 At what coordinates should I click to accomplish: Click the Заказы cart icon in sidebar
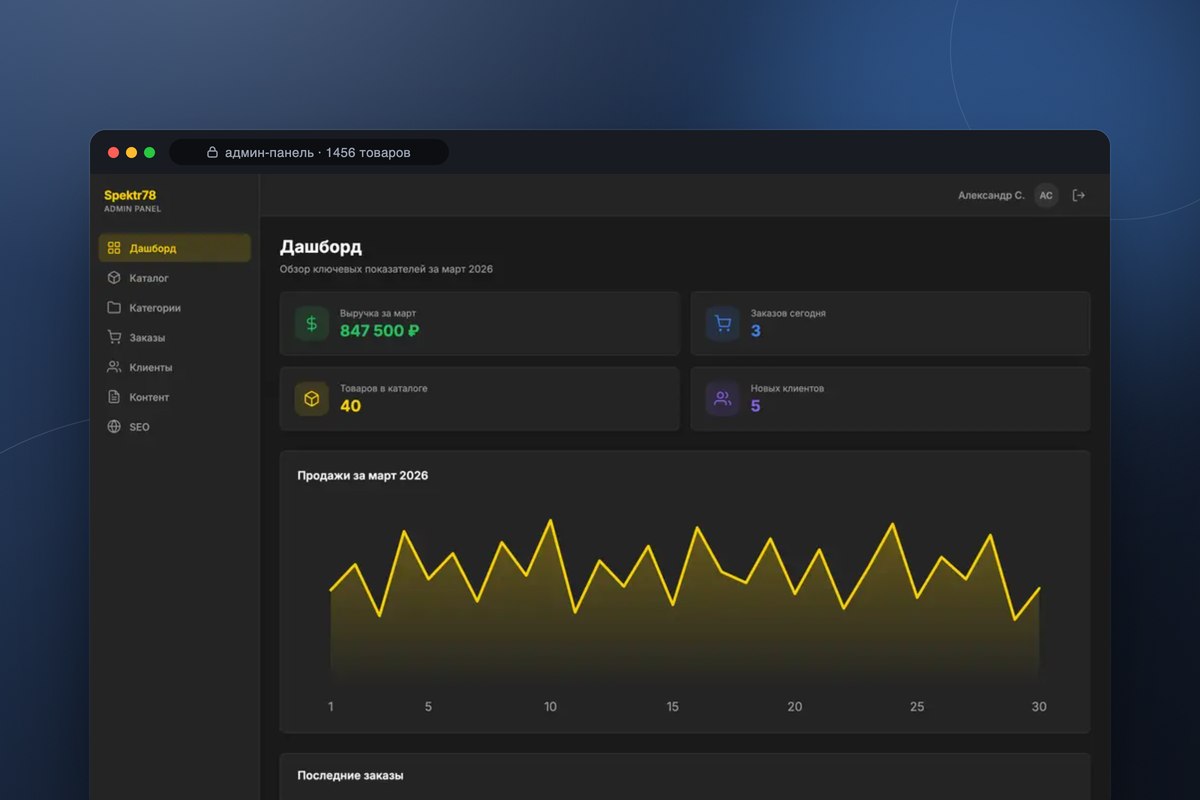tap(114, 338)
